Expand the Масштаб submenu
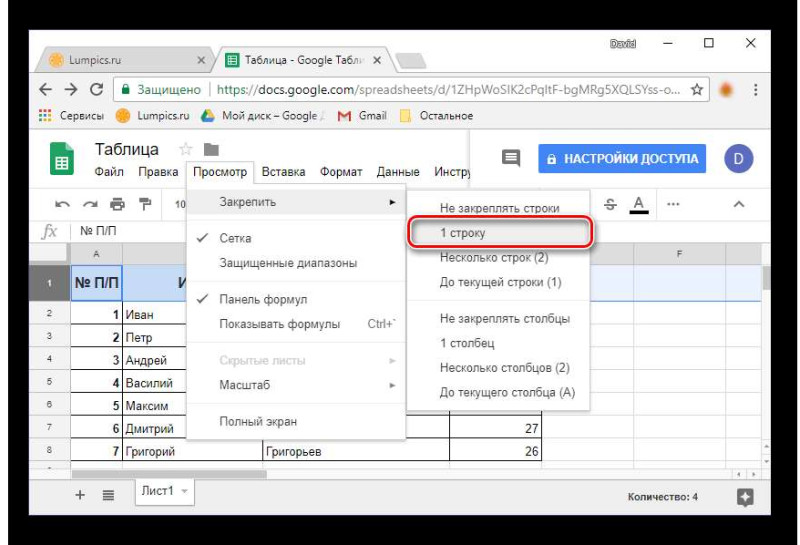The image size is (800, 545). [x=296, y=385]
